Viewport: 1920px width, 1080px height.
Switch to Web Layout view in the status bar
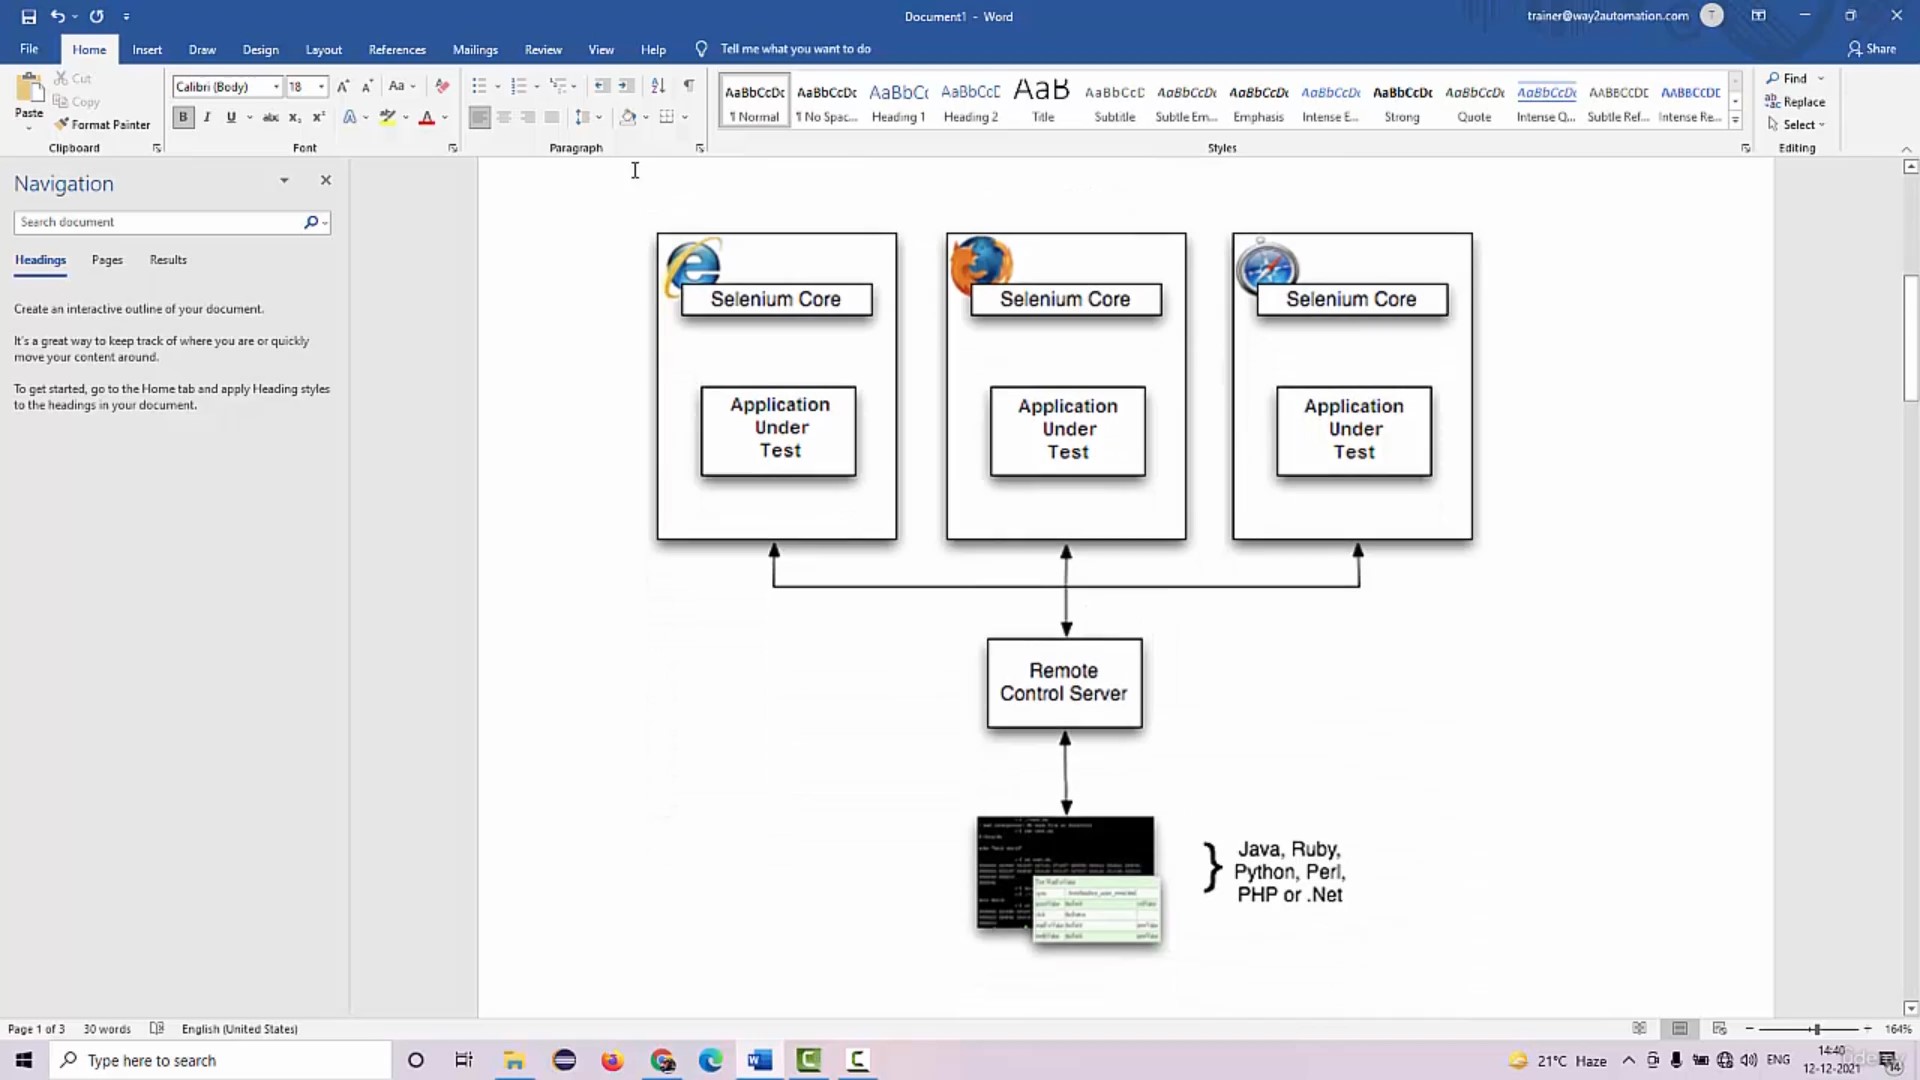1720,1028
